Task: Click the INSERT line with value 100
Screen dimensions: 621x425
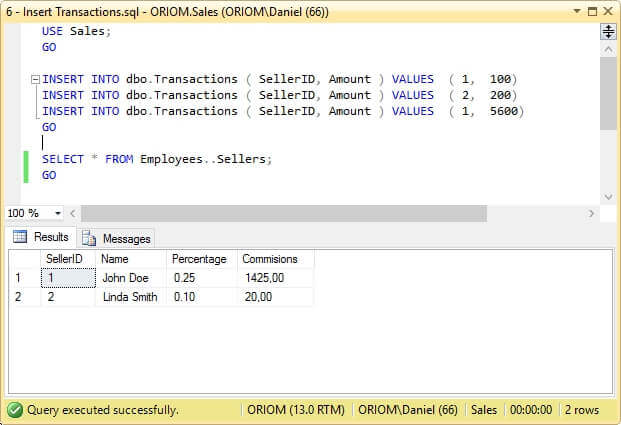Action: [280, 79]
